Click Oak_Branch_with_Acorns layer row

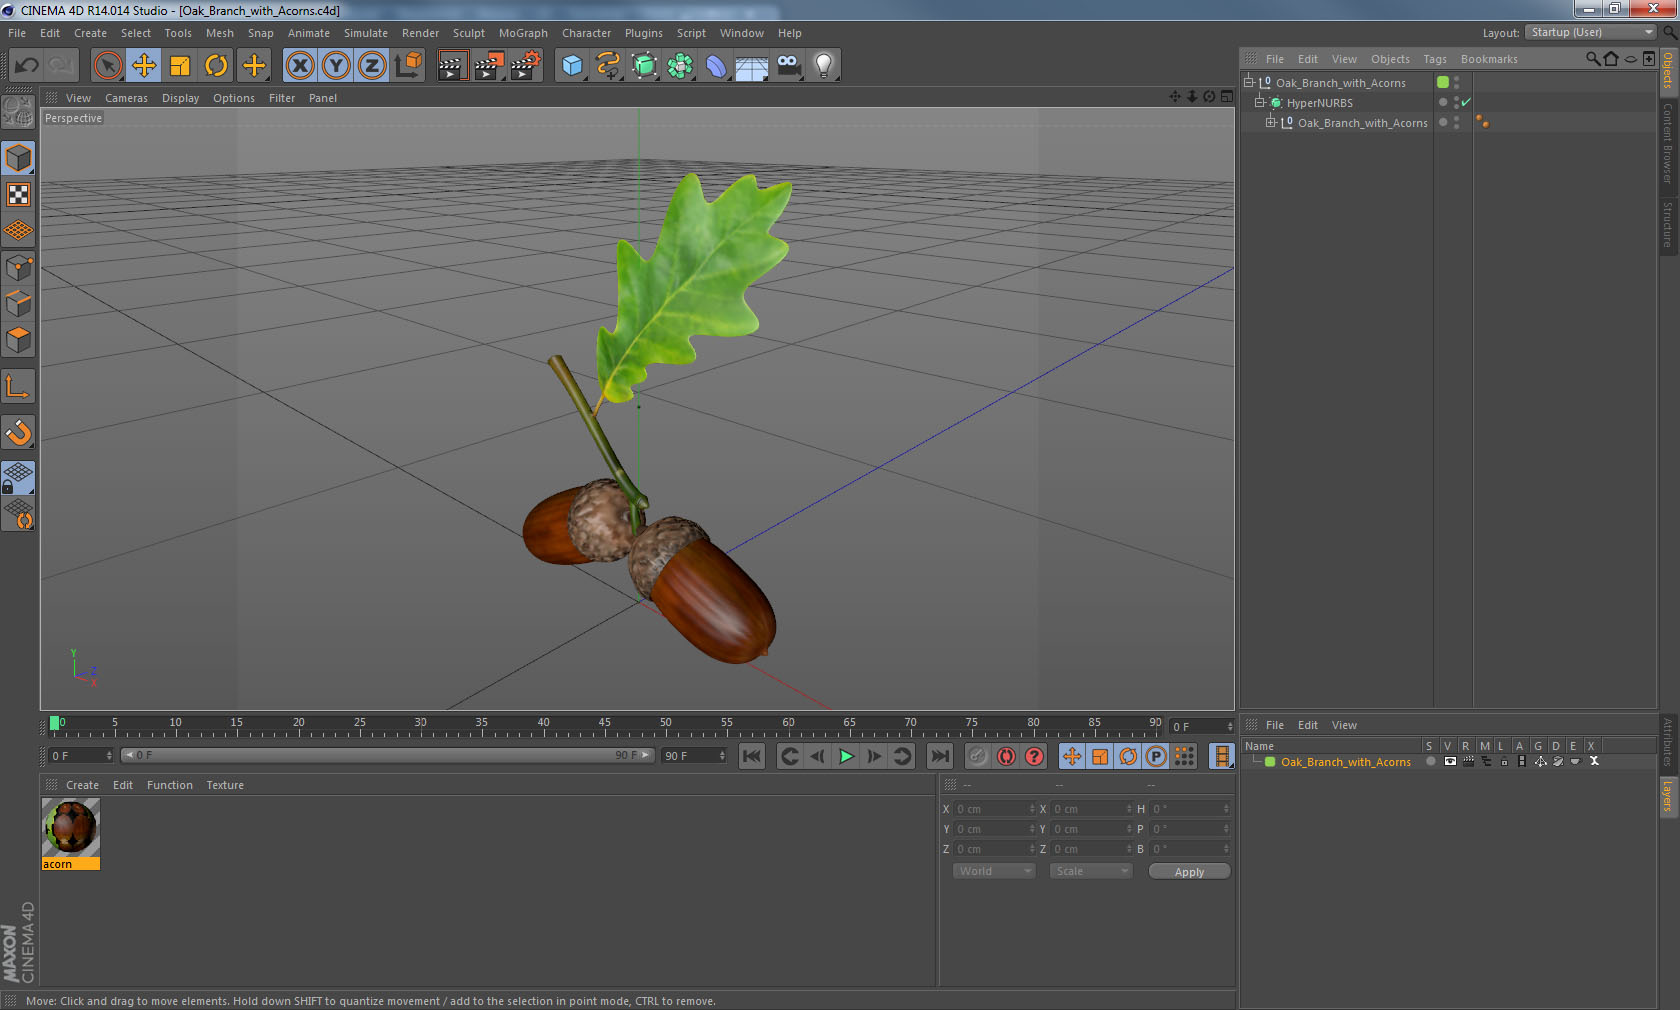pyautogui.click(x=1448, y=761)
